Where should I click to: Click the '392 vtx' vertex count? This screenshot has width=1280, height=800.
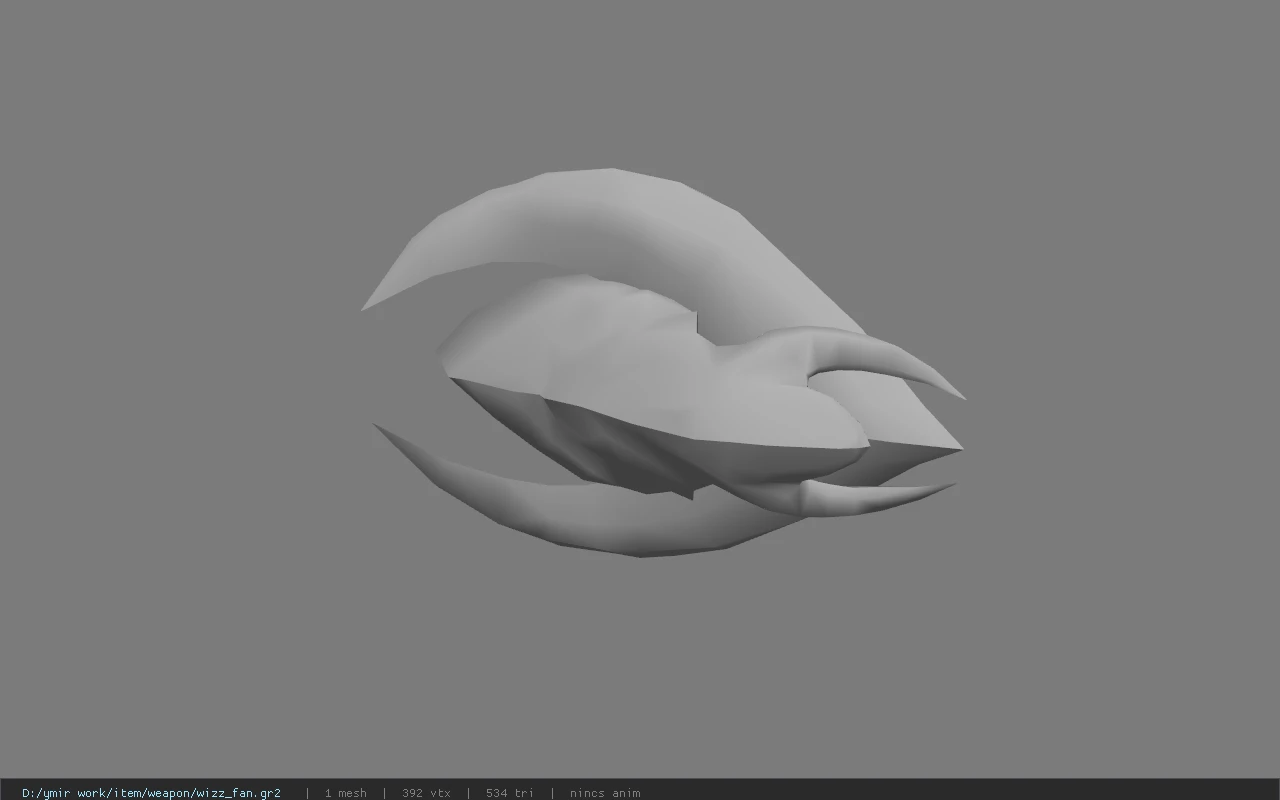(x=426, y=793)
